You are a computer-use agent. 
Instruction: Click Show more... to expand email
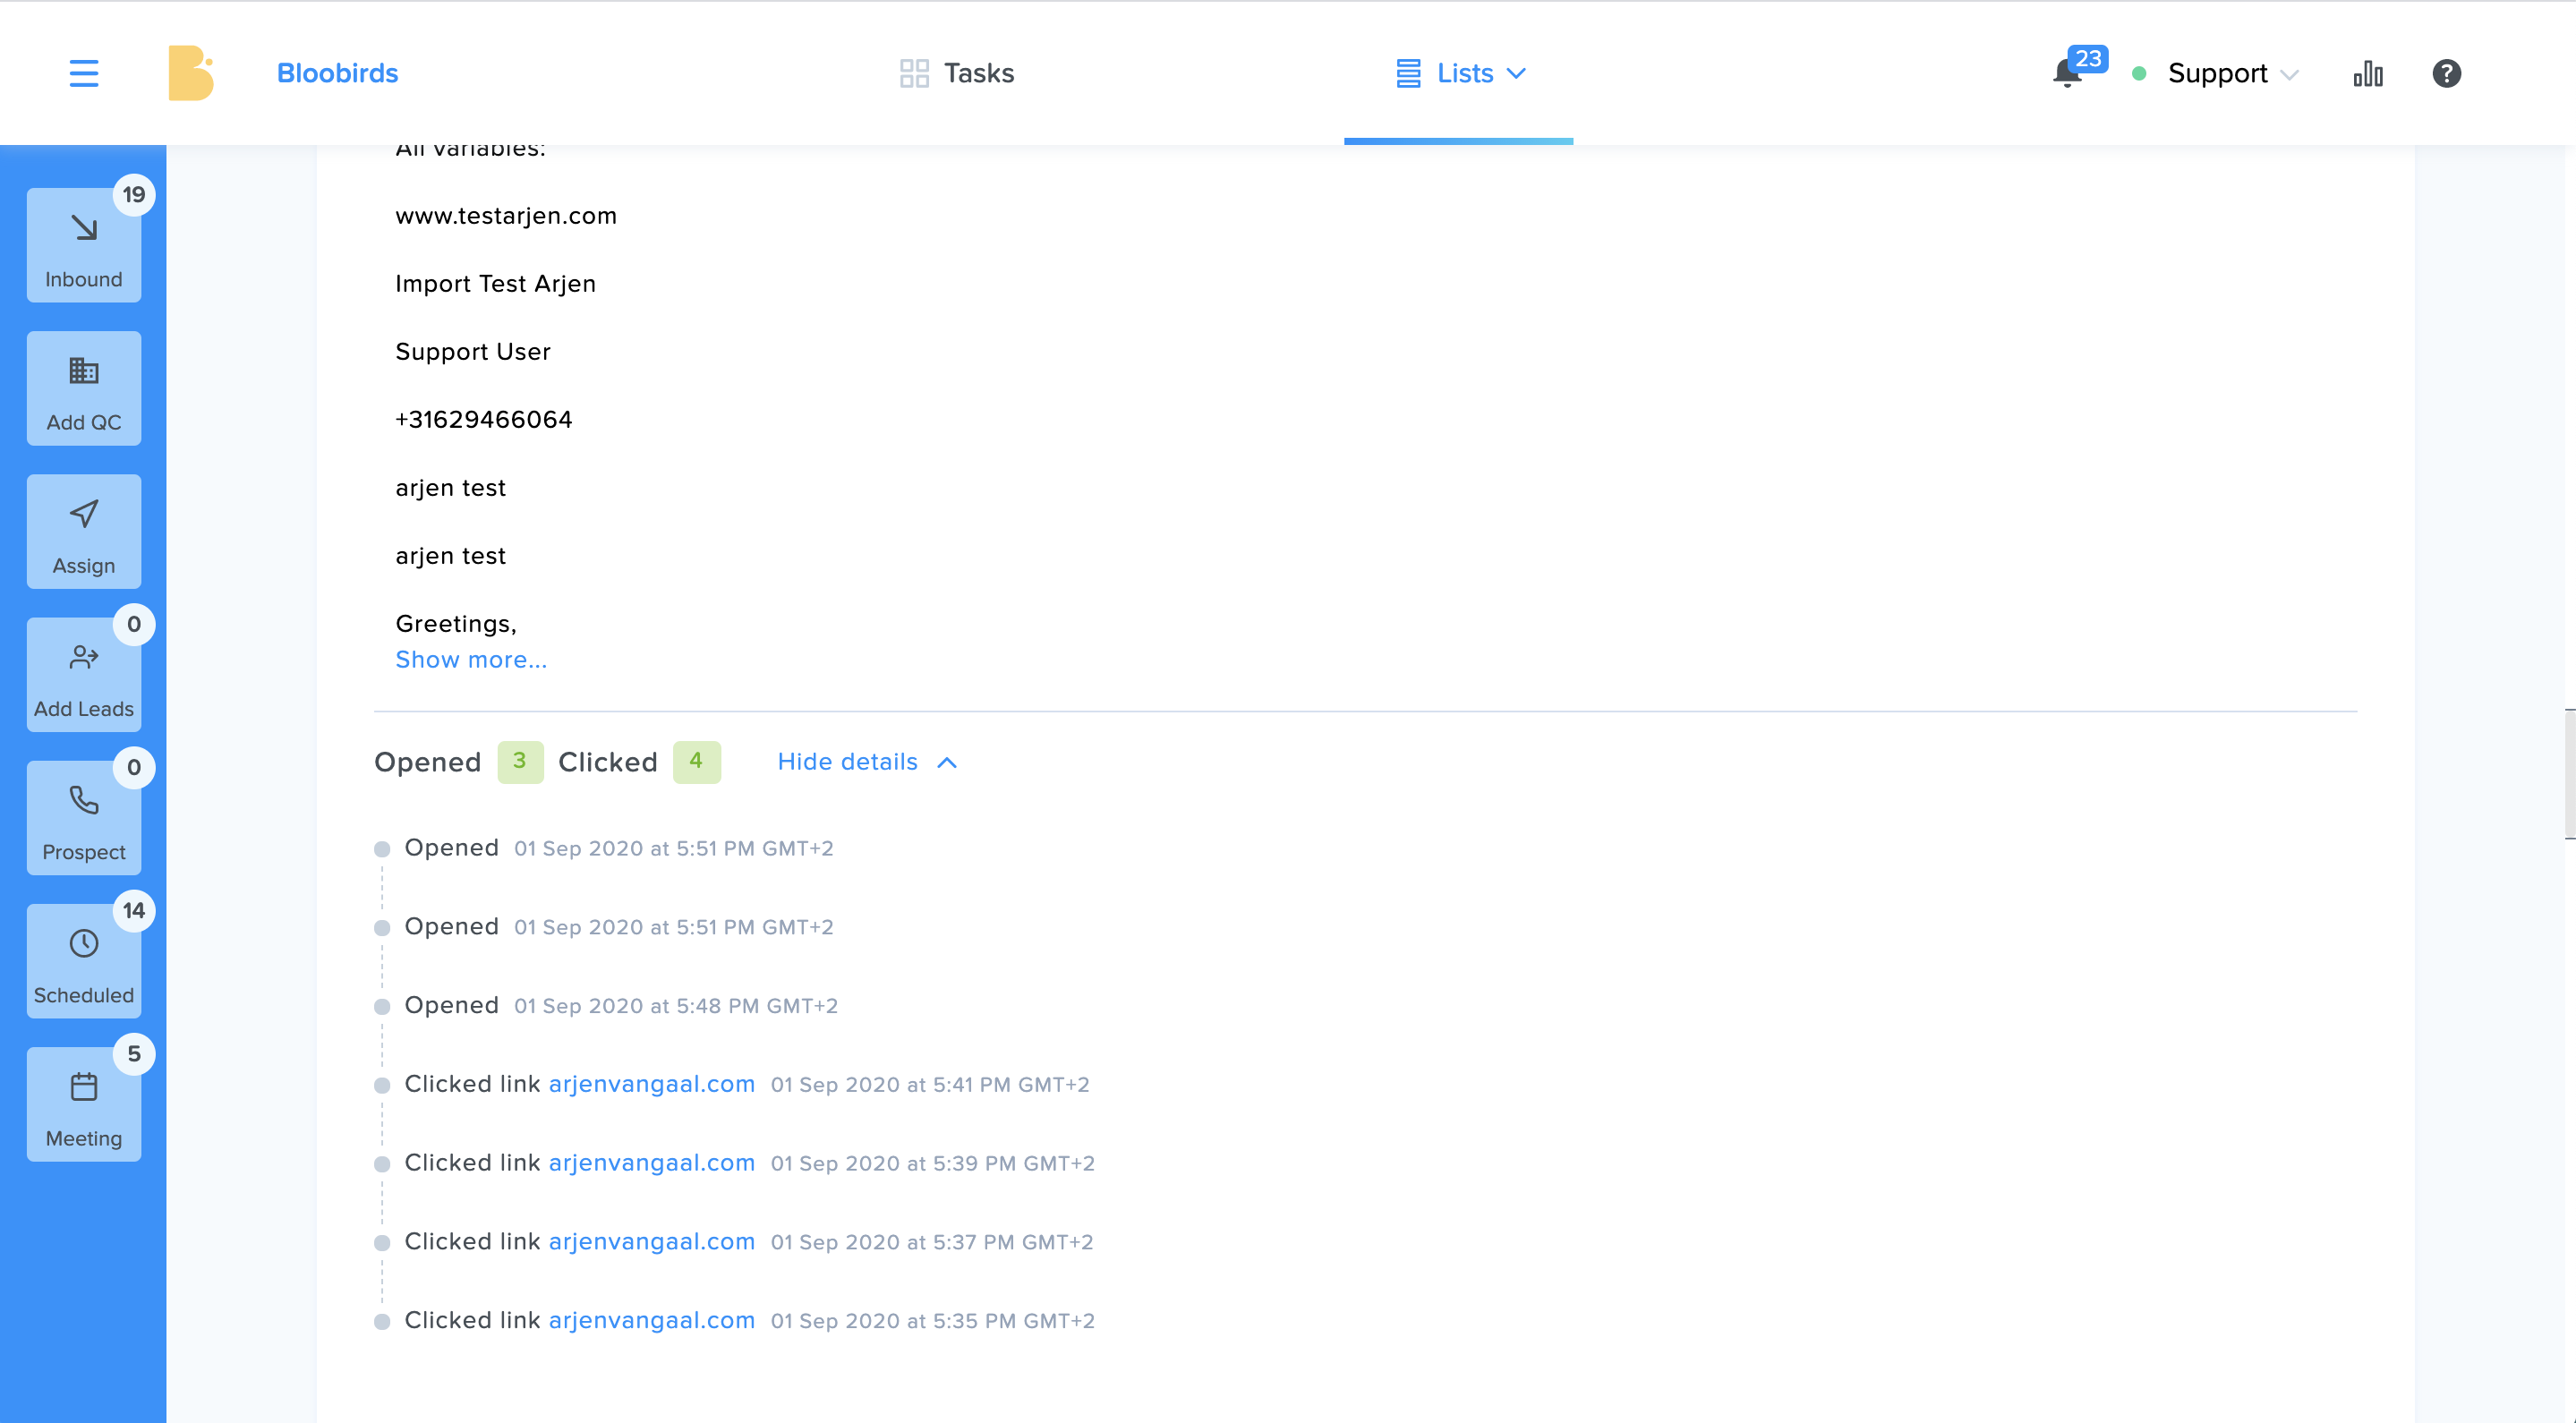click(471, 659)
